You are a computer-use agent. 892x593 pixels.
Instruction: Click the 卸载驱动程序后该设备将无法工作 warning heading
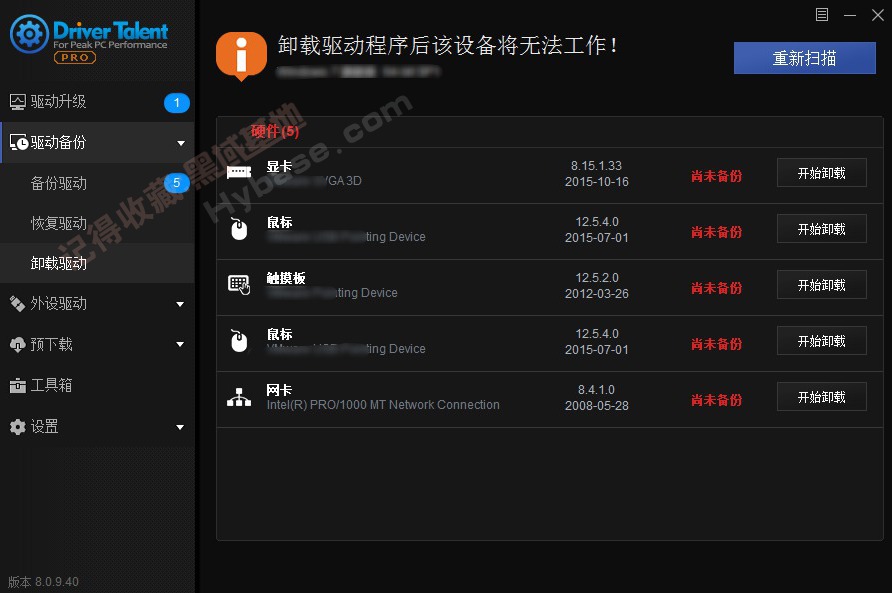[x=447, y=45]
